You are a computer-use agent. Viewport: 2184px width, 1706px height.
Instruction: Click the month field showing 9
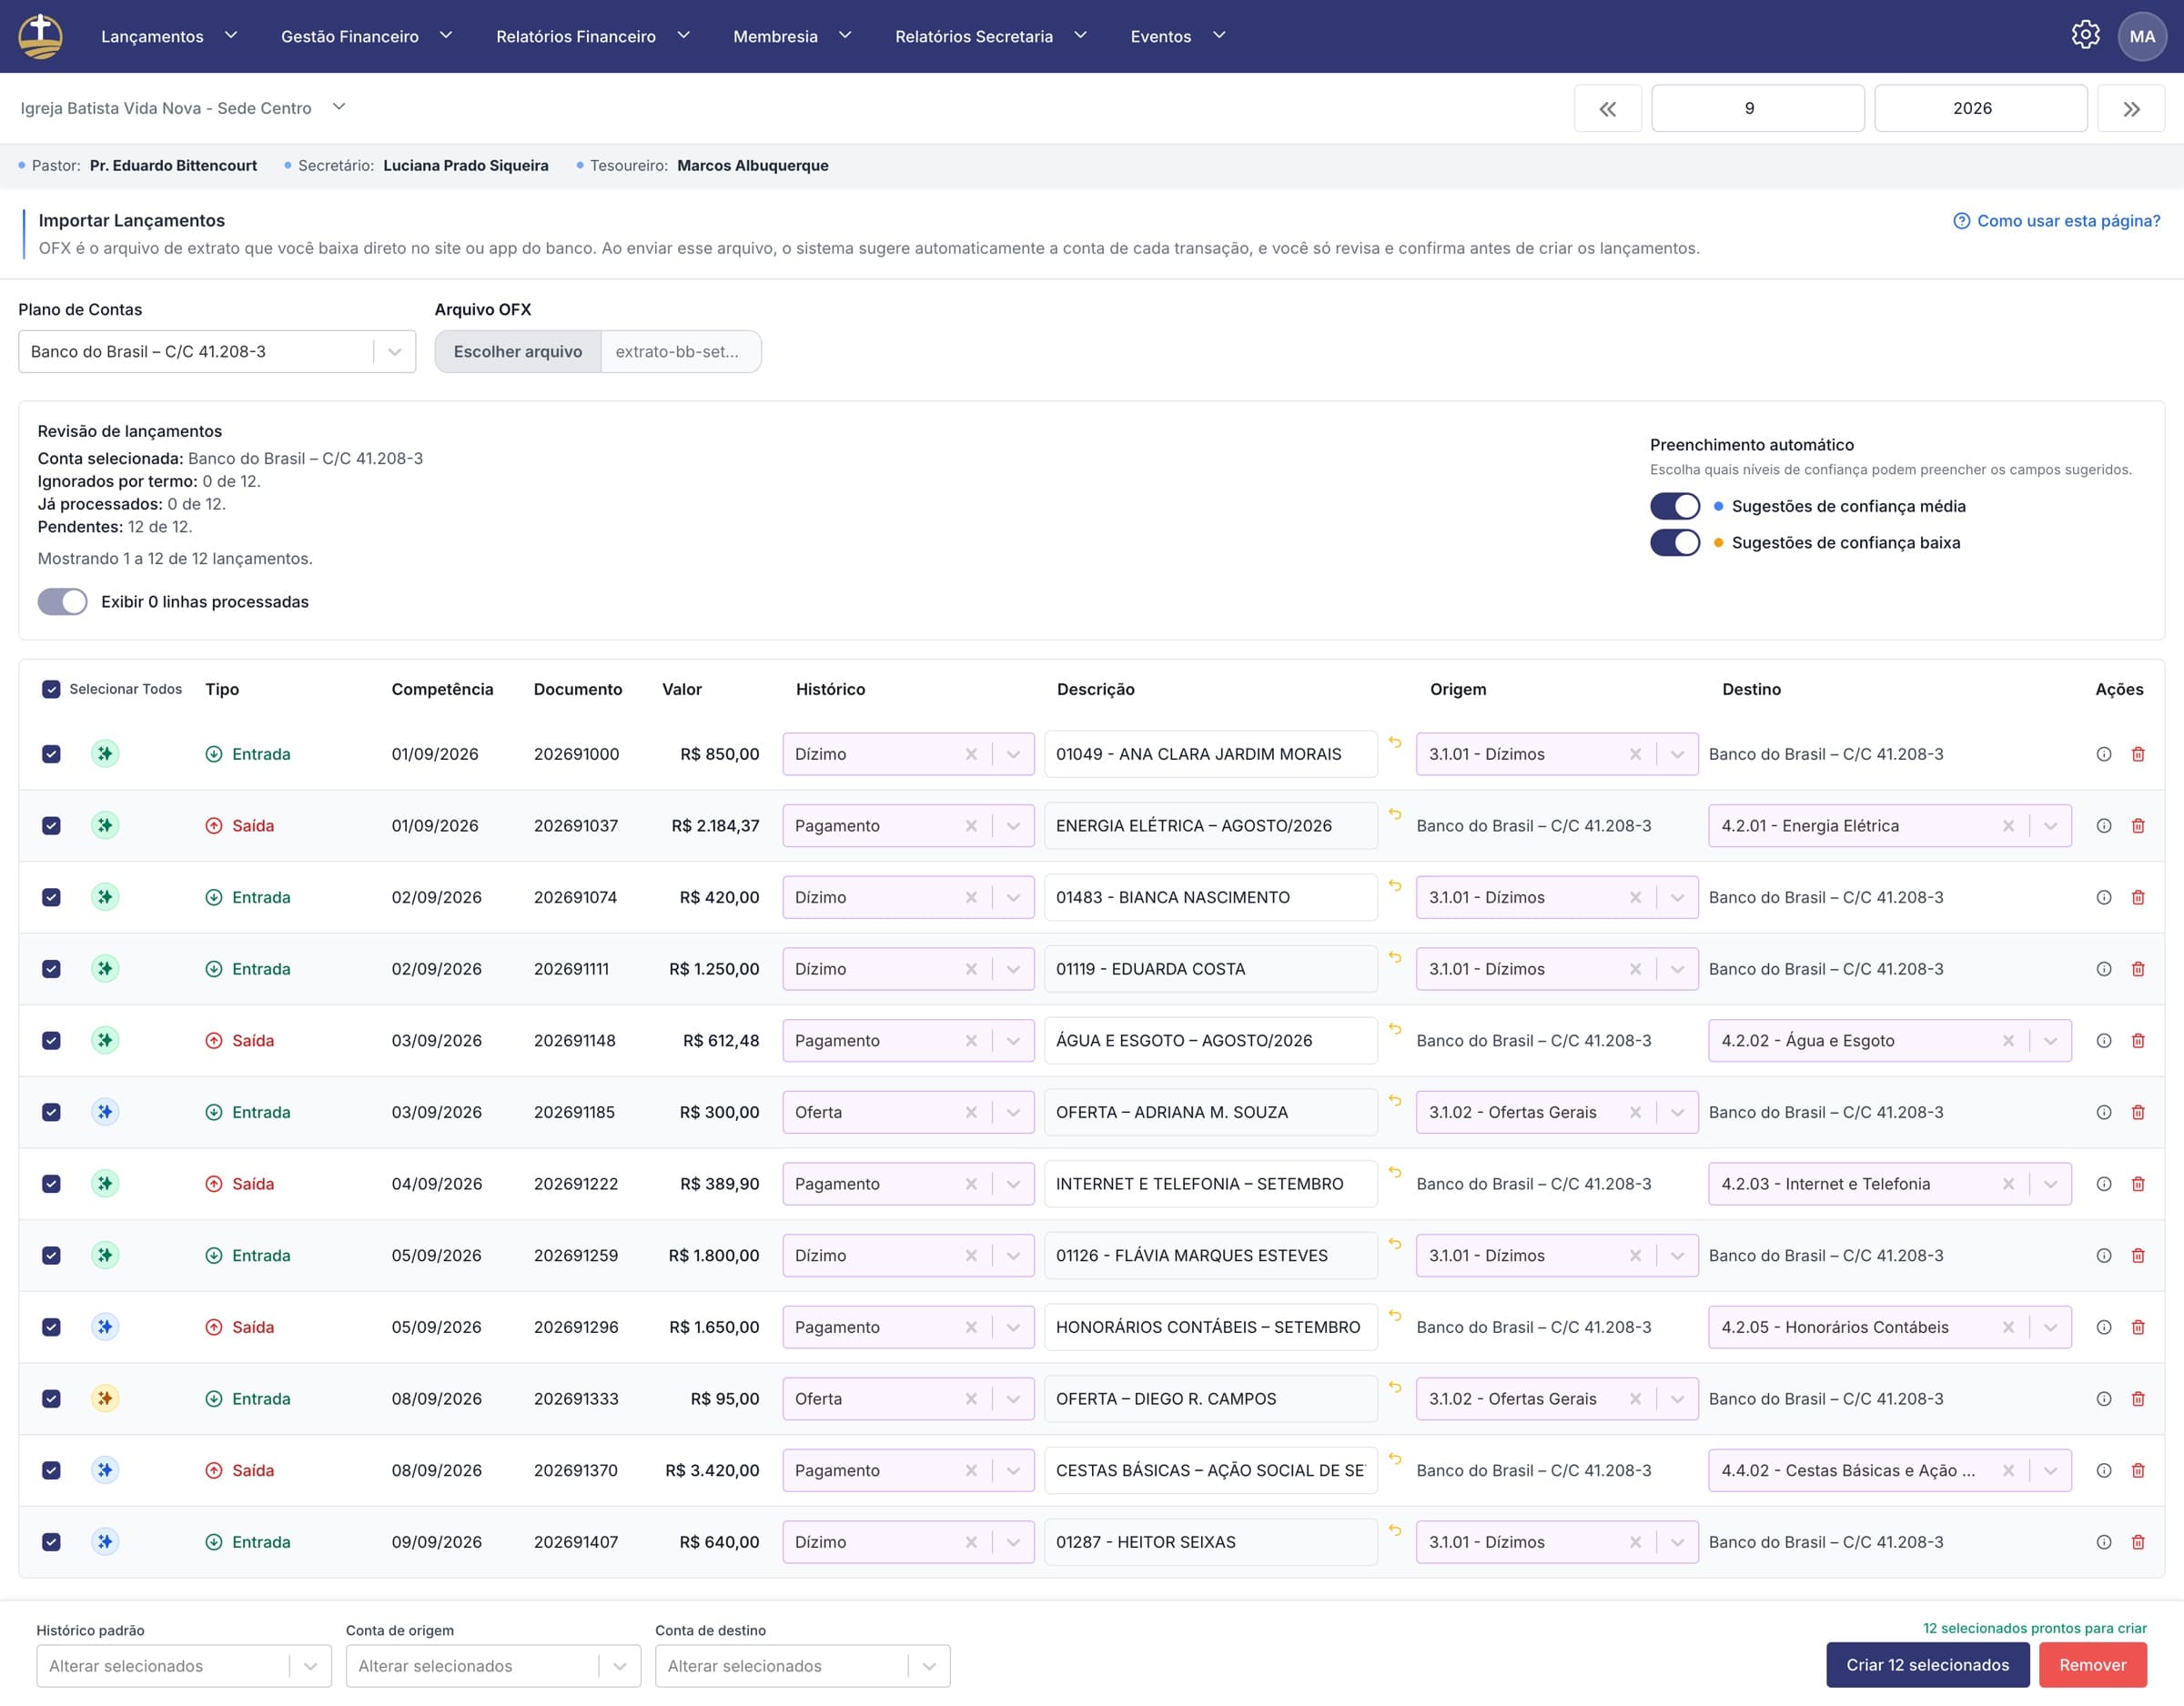[x=1757, y=108]
